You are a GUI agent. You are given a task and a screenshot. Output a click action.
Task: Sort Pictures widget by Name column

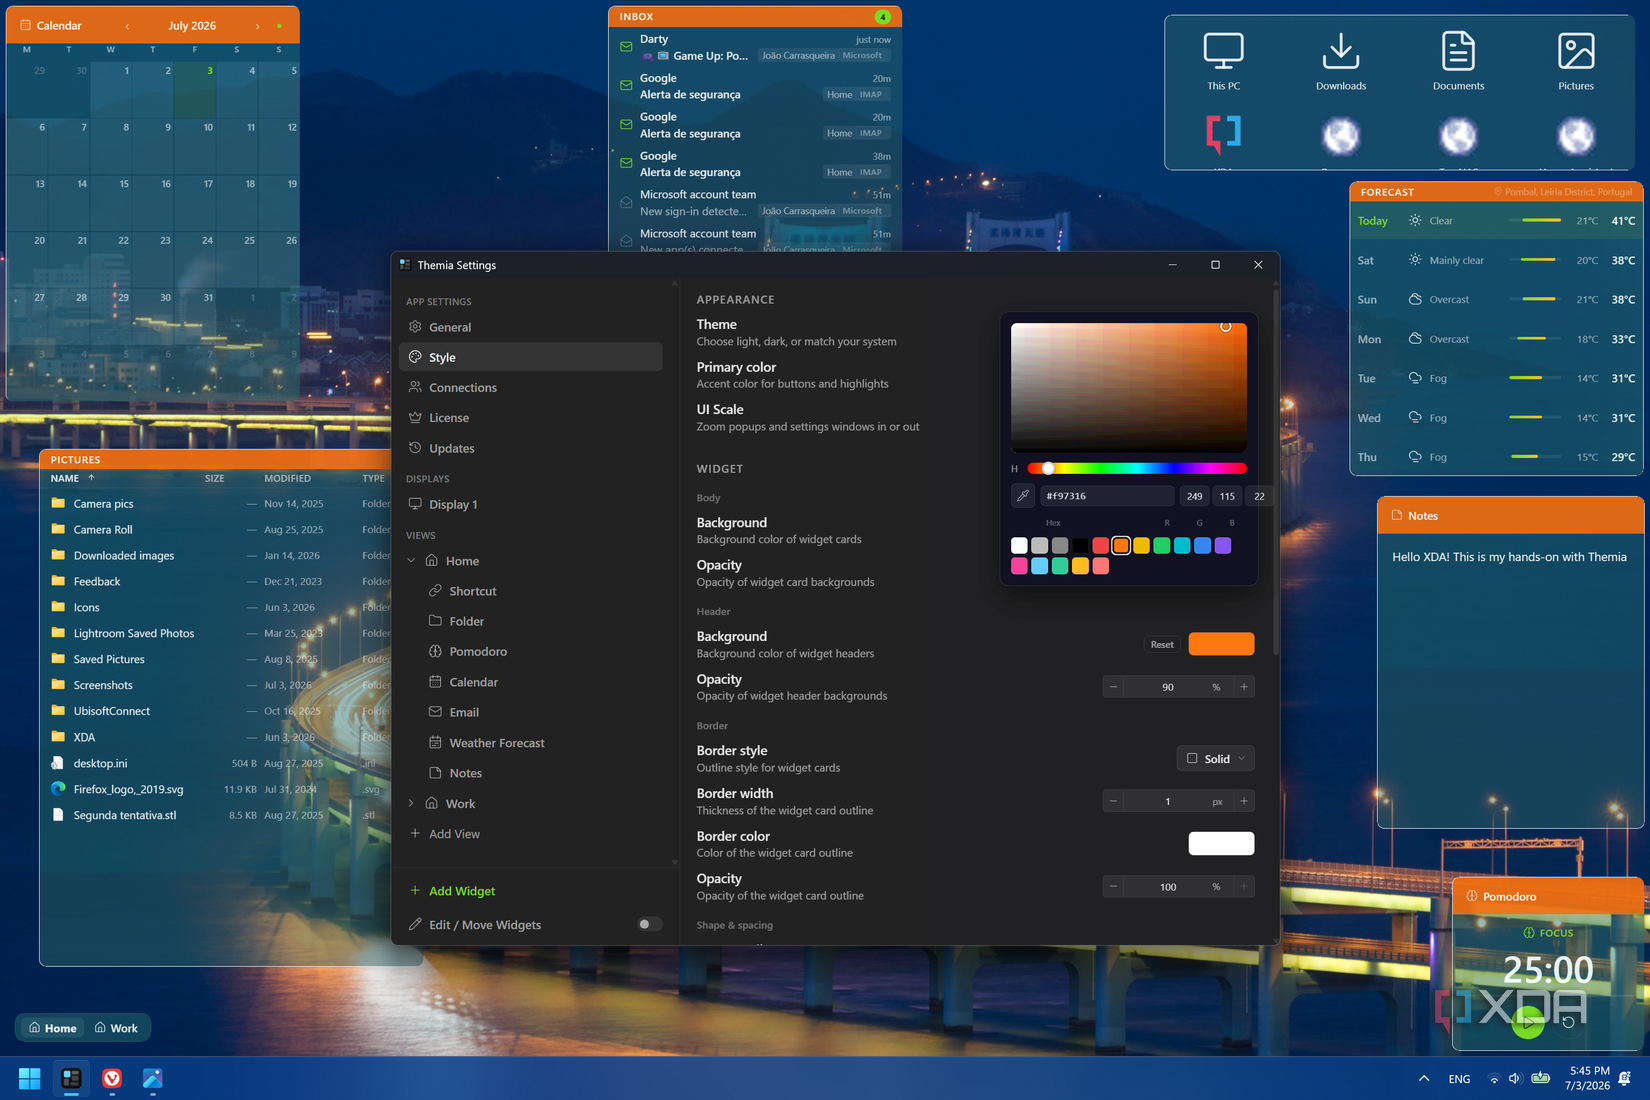tap(65, 478)
